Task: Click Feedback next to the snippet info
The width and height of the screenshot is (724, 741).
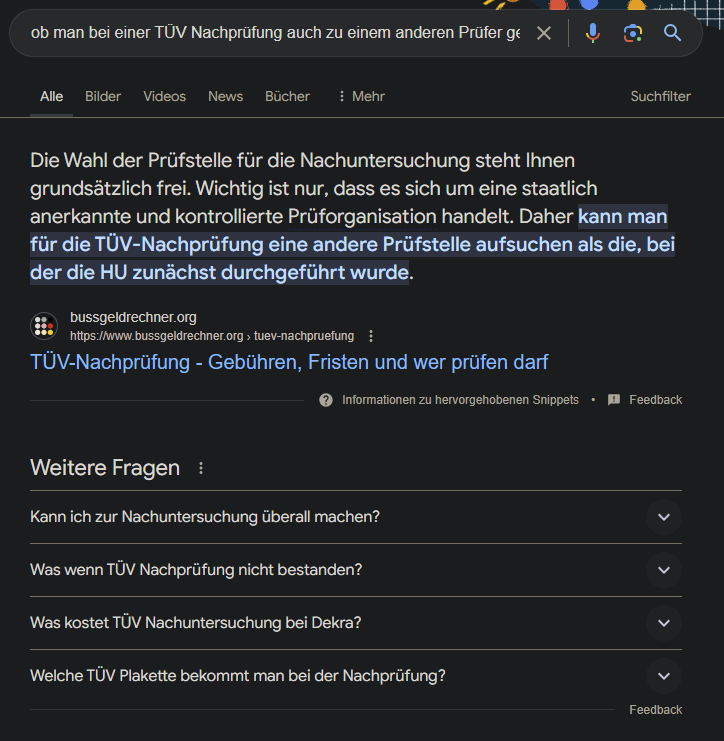Action: pos(655,400)
